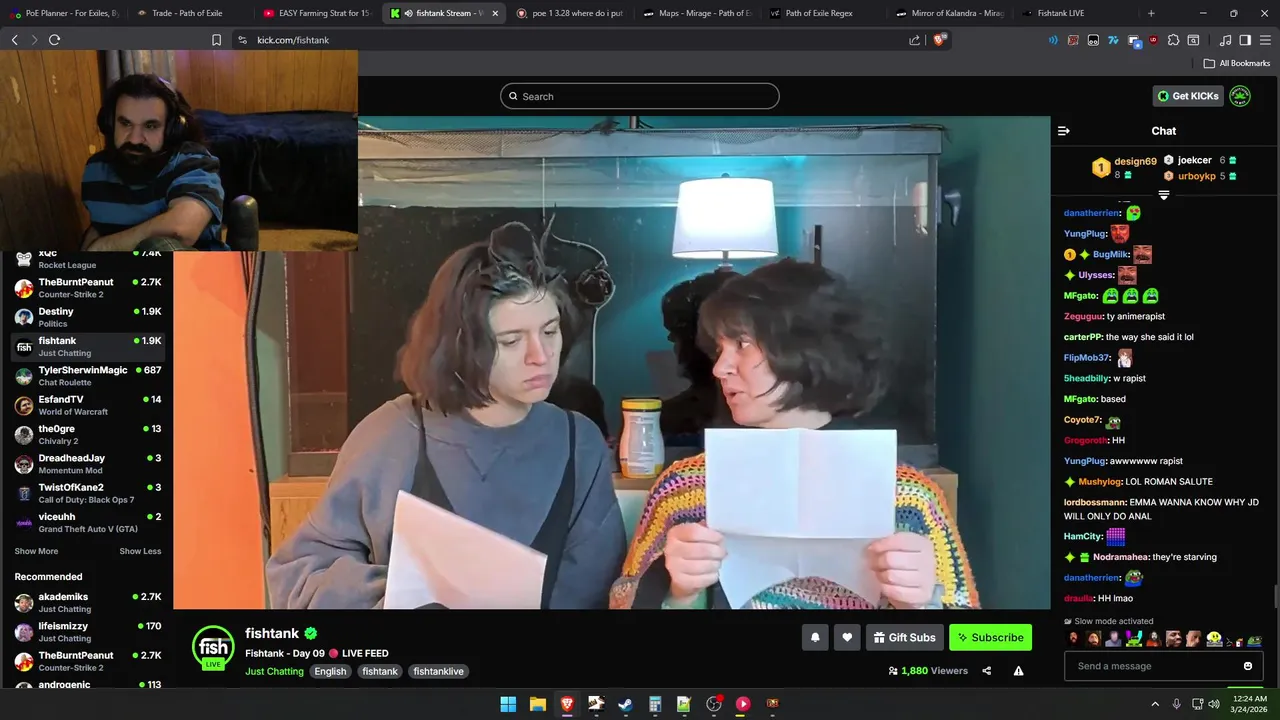Open recommended lifeismizzy channel
The height and width of the screenshot is (720, 1280).
(x=88, y=632)
